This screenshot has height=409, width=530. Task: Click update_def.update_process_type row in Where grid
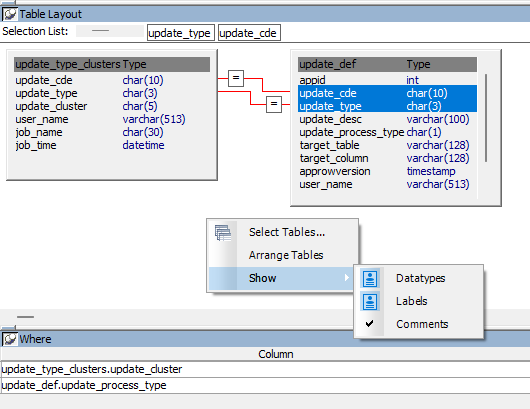(265, 385)
